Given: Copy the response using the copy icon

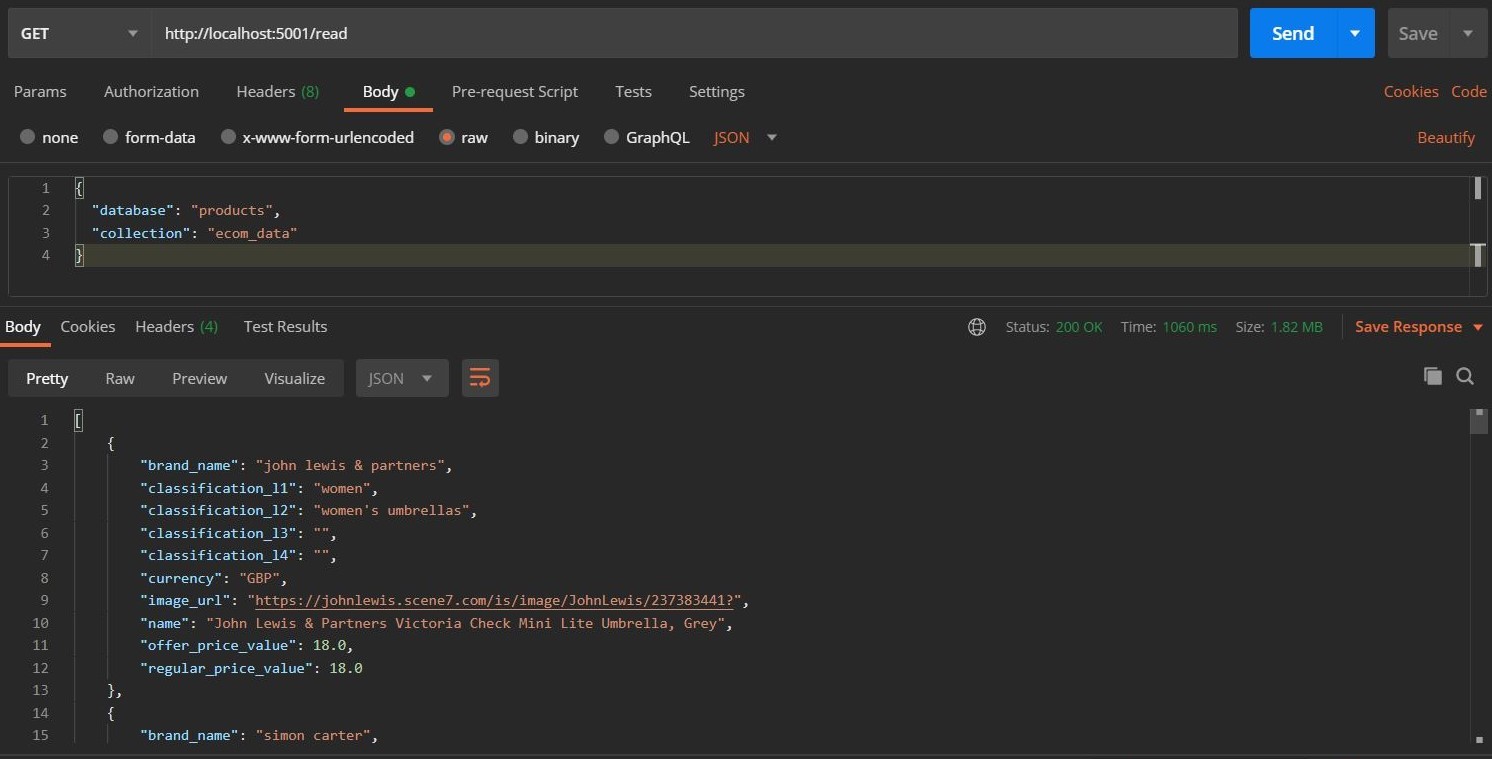Looking at the screenshot, I should click(x=1433, y=376).
